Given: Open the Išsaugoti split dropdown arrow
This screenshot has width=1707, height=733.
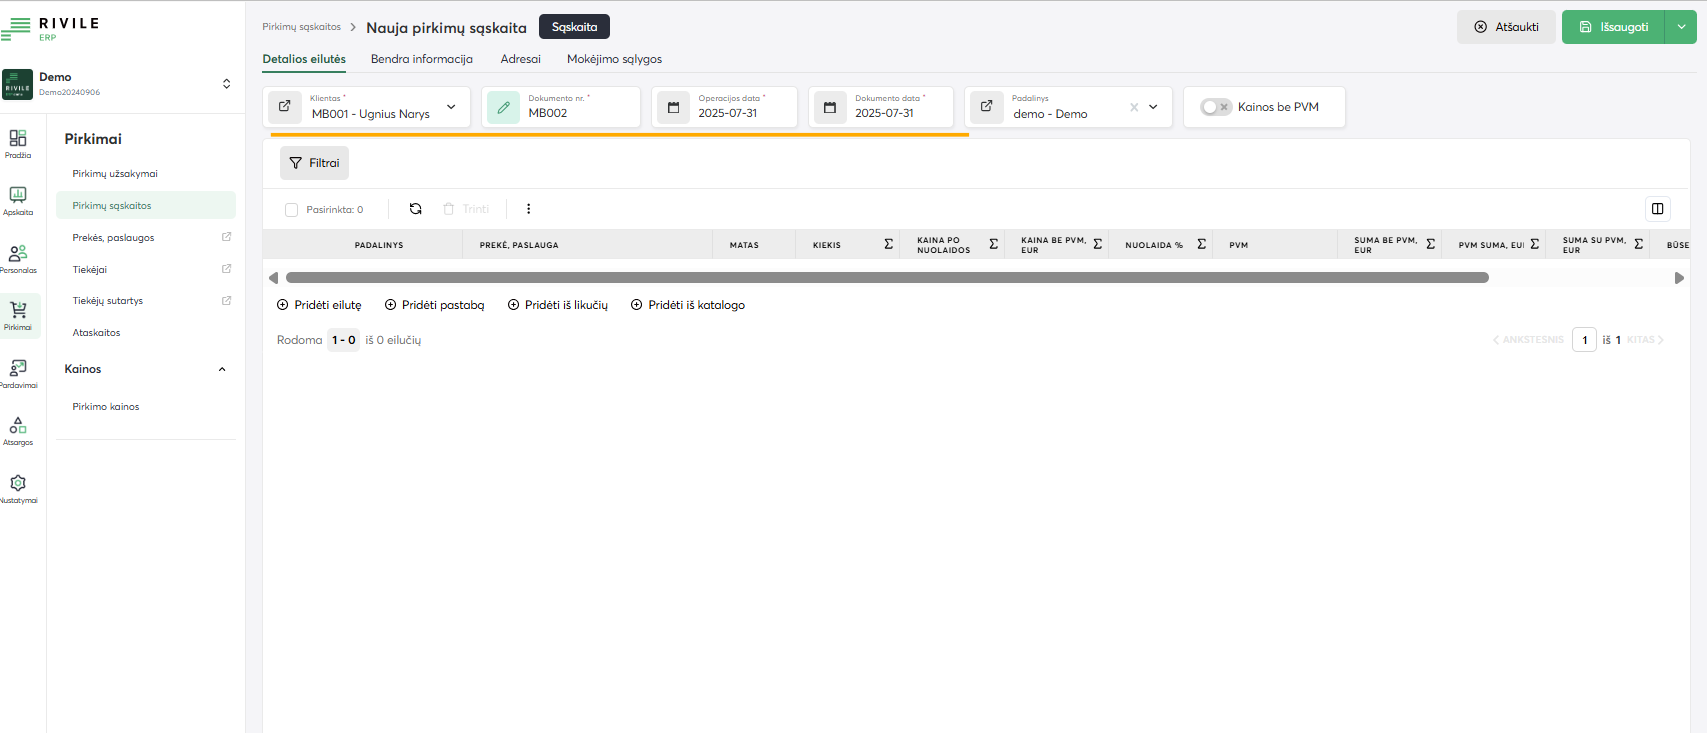Looking at the screenshot, I should pyautogui.click(x=1681, y=27).
